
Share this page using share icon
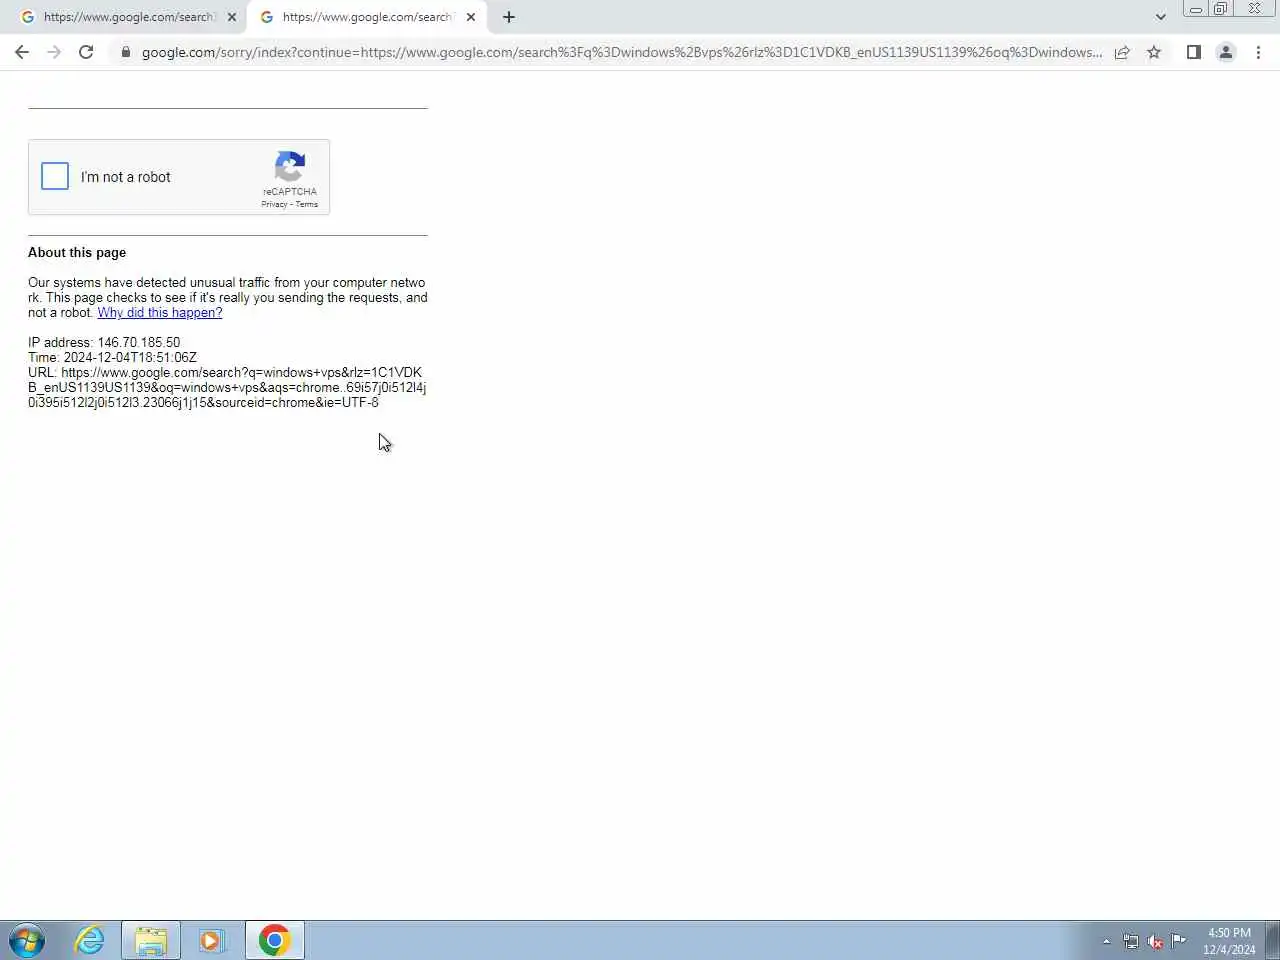(x=1122, y=52)
